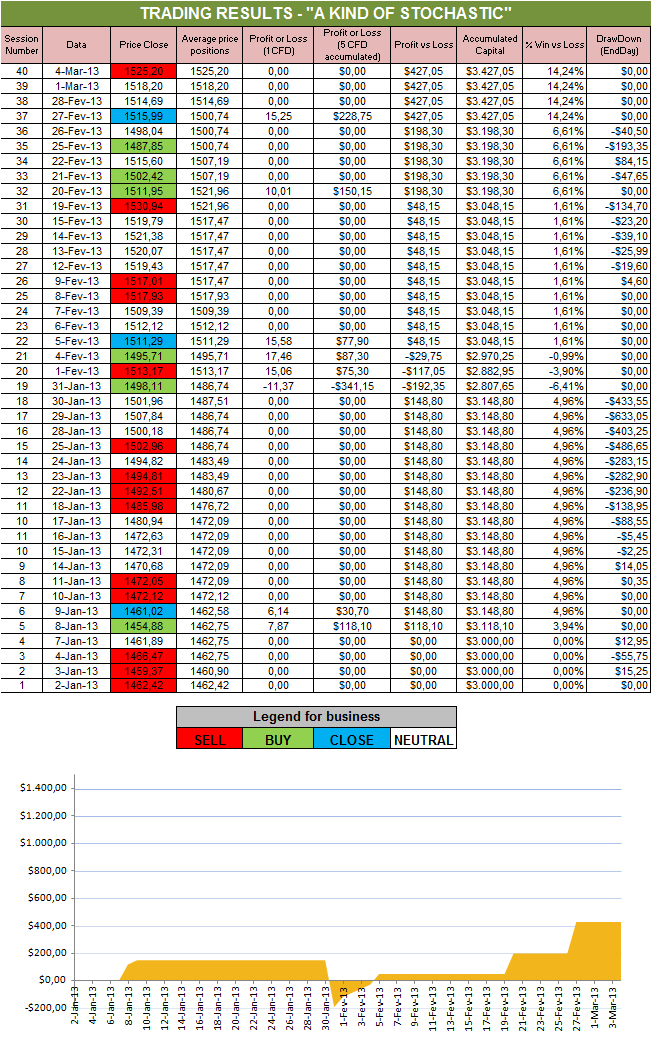Click the blue CLOSE legend swatch
This screenshot has width=668, height=1064.
(x=352, y=739)
